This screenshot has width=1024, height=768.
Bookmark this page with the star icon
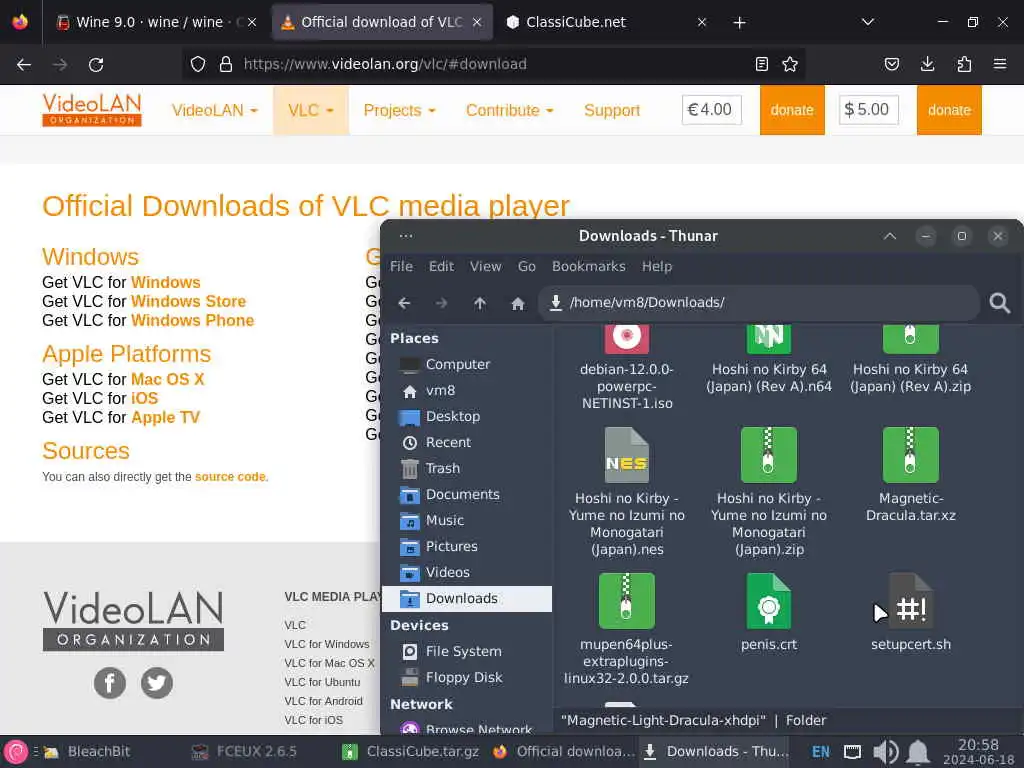coord(790,64)
